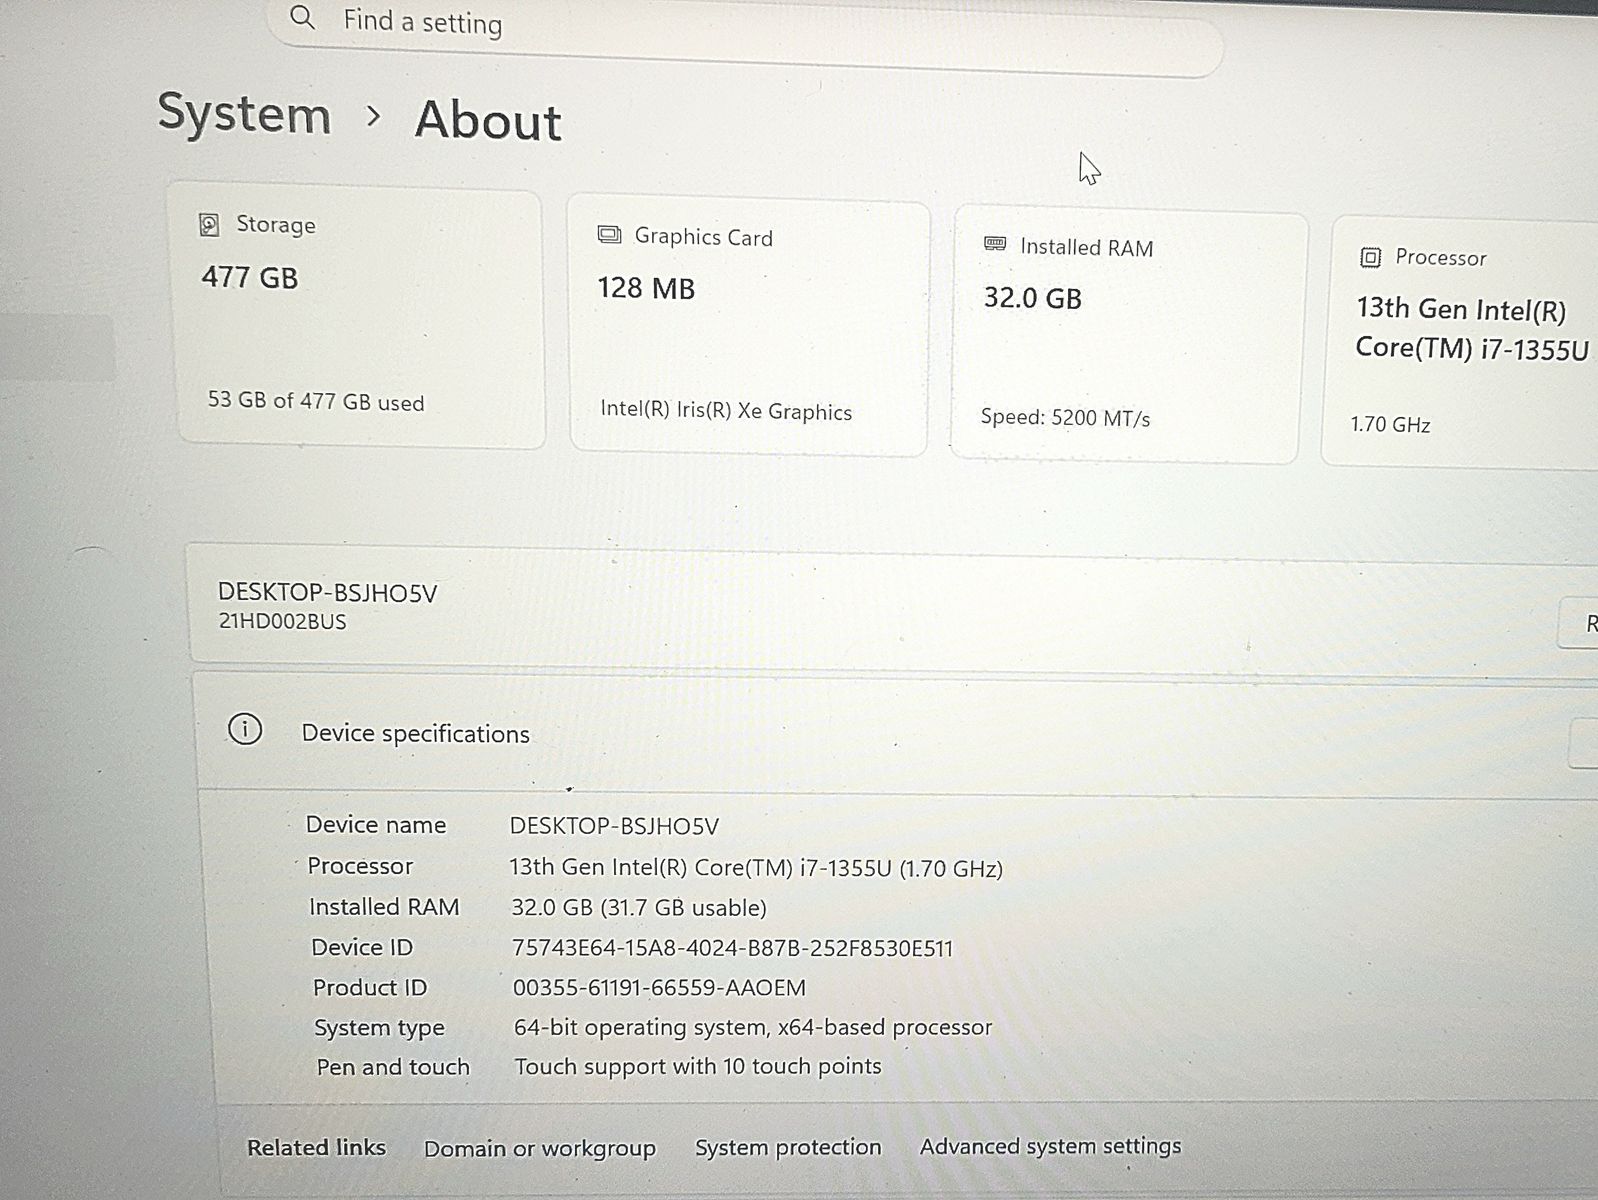1598x1200 pixels.
Task: Click the breadcrumb chevron before About
Action: tap(373, 117)
